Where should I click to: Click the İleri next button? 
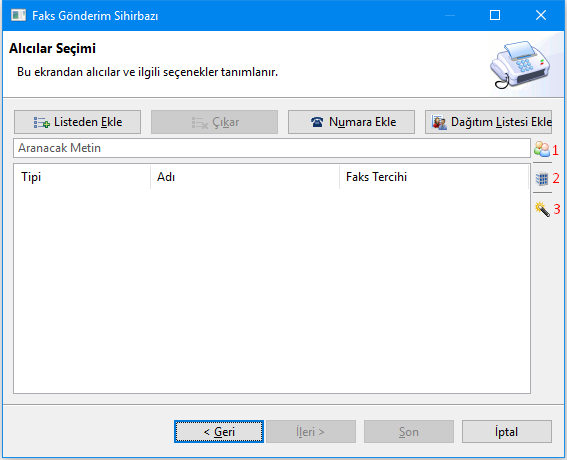(x=311, y=431)
